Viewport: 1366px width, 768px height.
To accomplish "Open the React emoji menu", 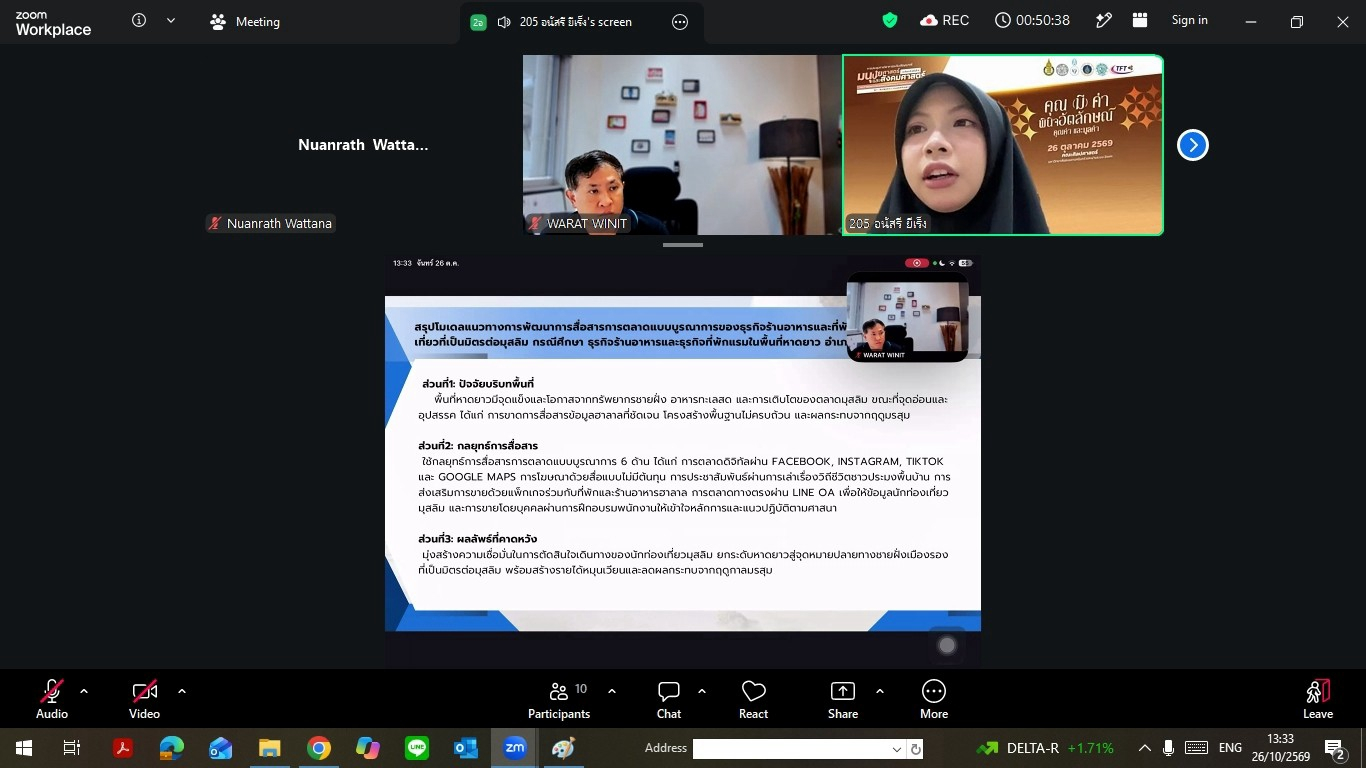I will click(x=753, y=699).
